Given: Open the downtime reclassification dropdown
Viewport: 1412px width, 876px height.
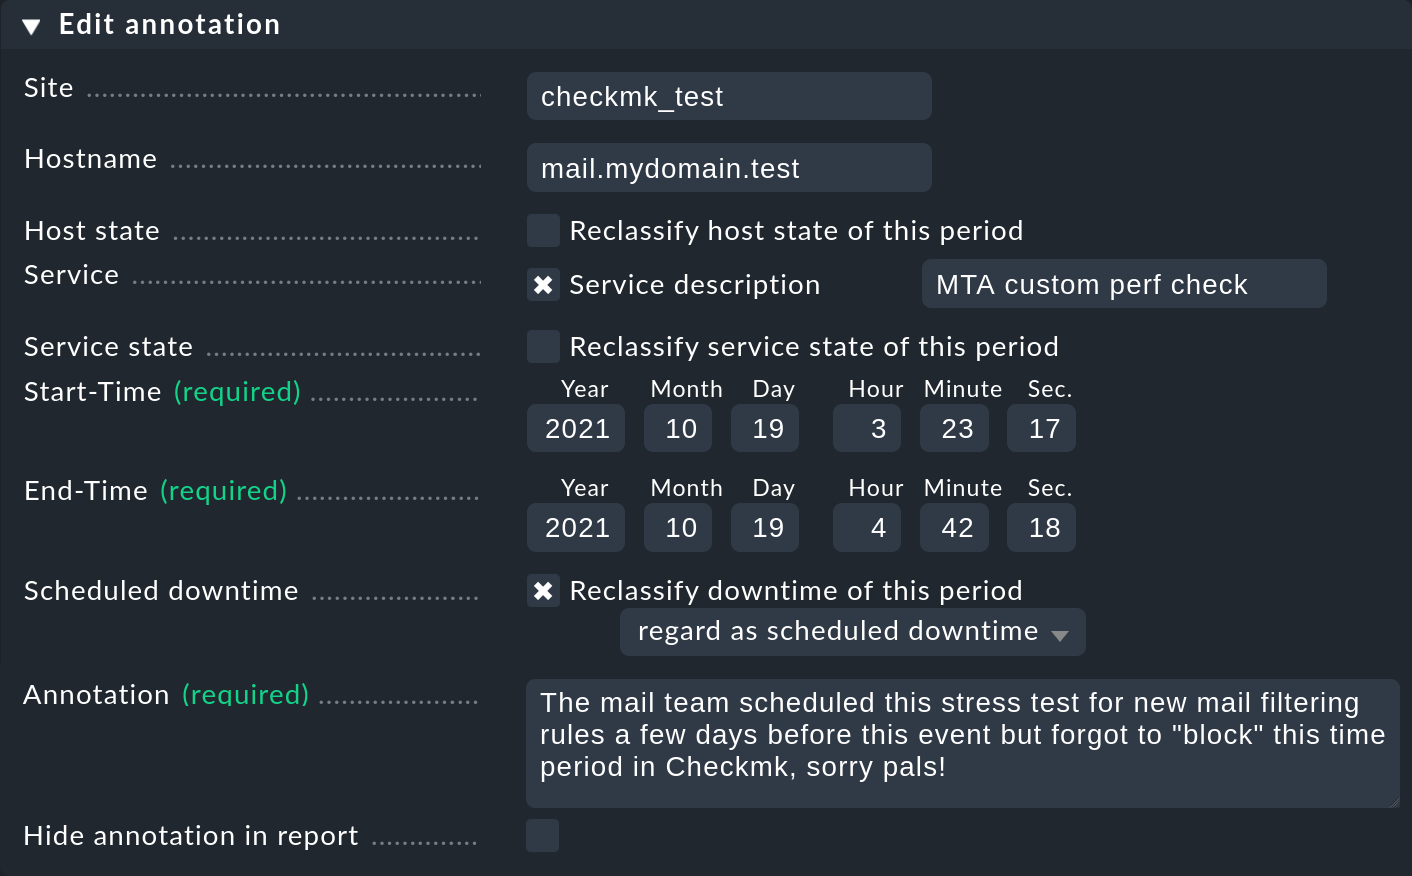Looking at the screenshot, I should tap(852, 631).
